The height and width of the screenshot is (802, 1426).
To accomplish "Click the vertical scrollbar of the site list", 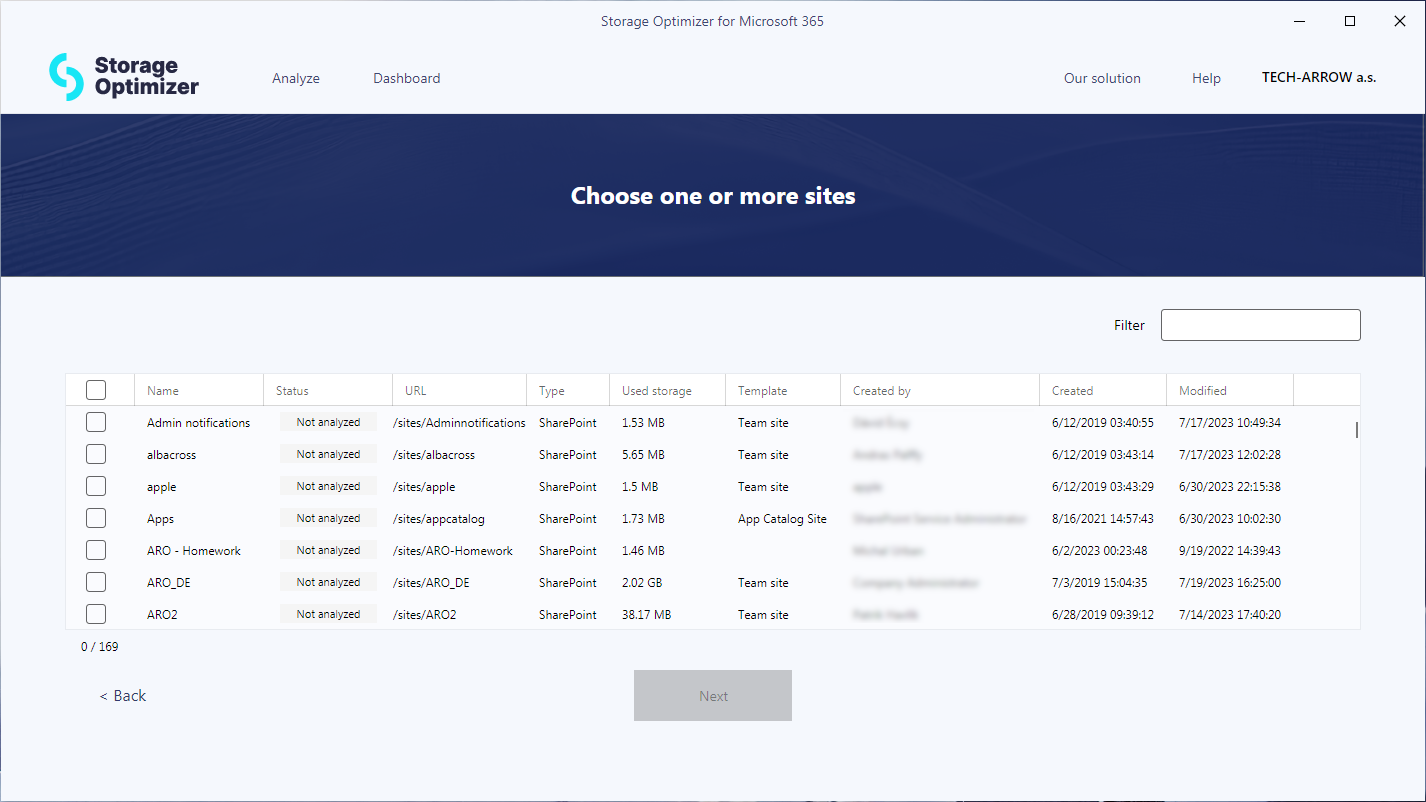I will (x=1356, y=430).
